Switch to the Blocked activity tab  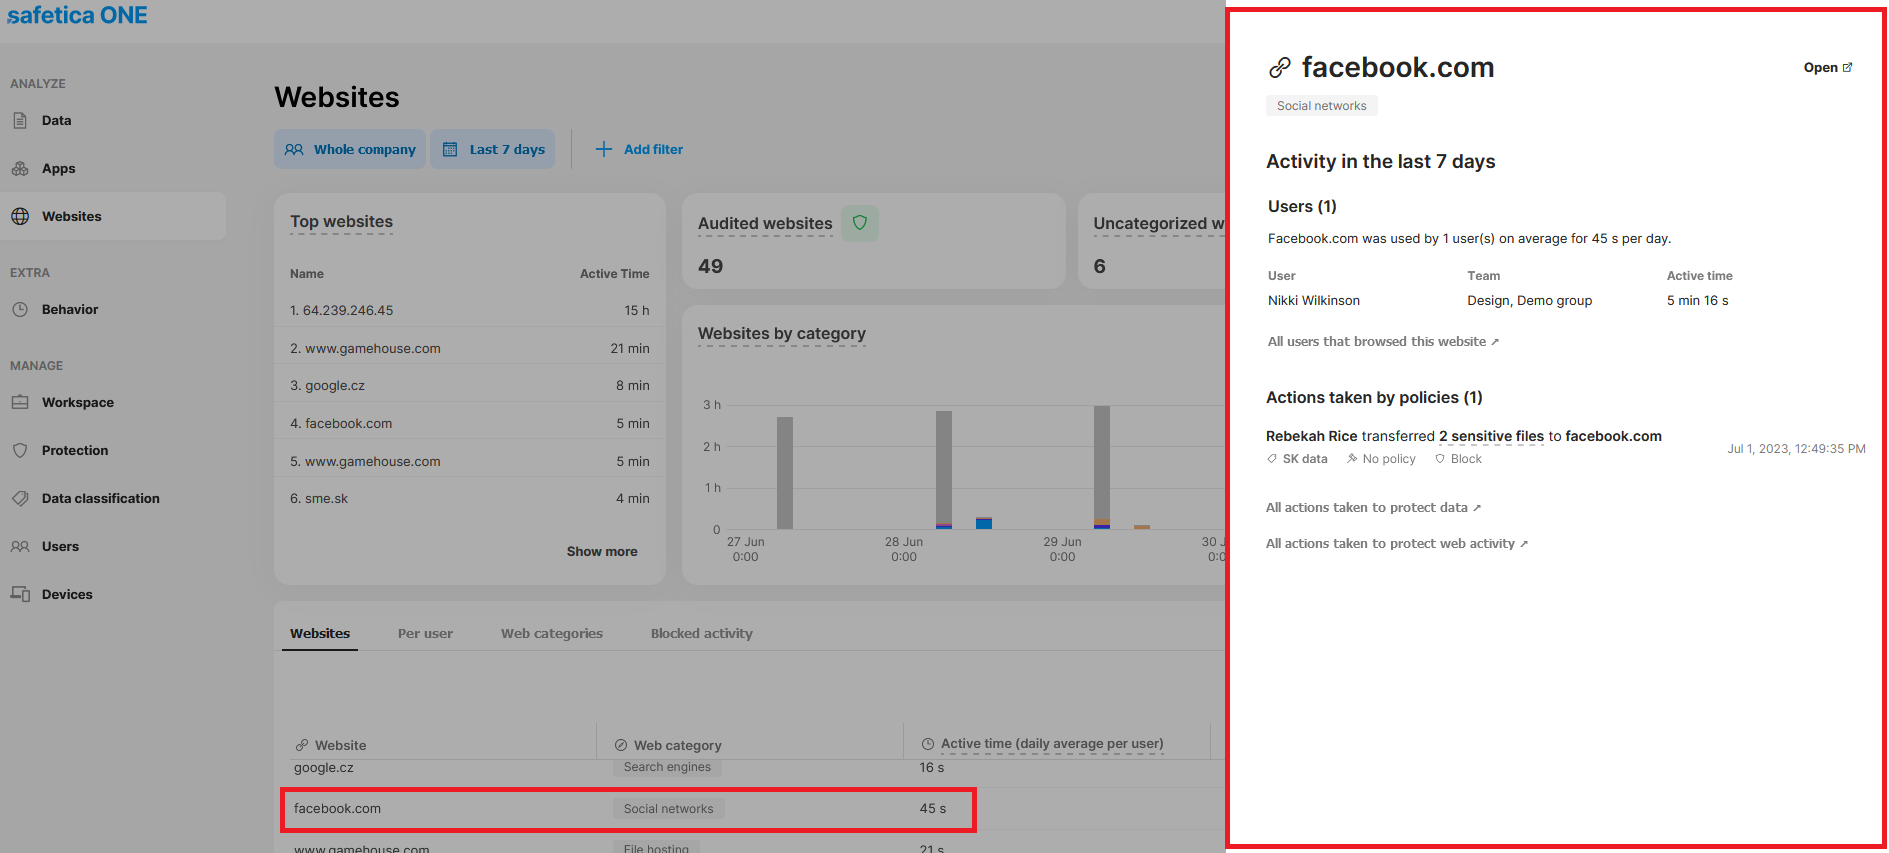pos(701,634)
